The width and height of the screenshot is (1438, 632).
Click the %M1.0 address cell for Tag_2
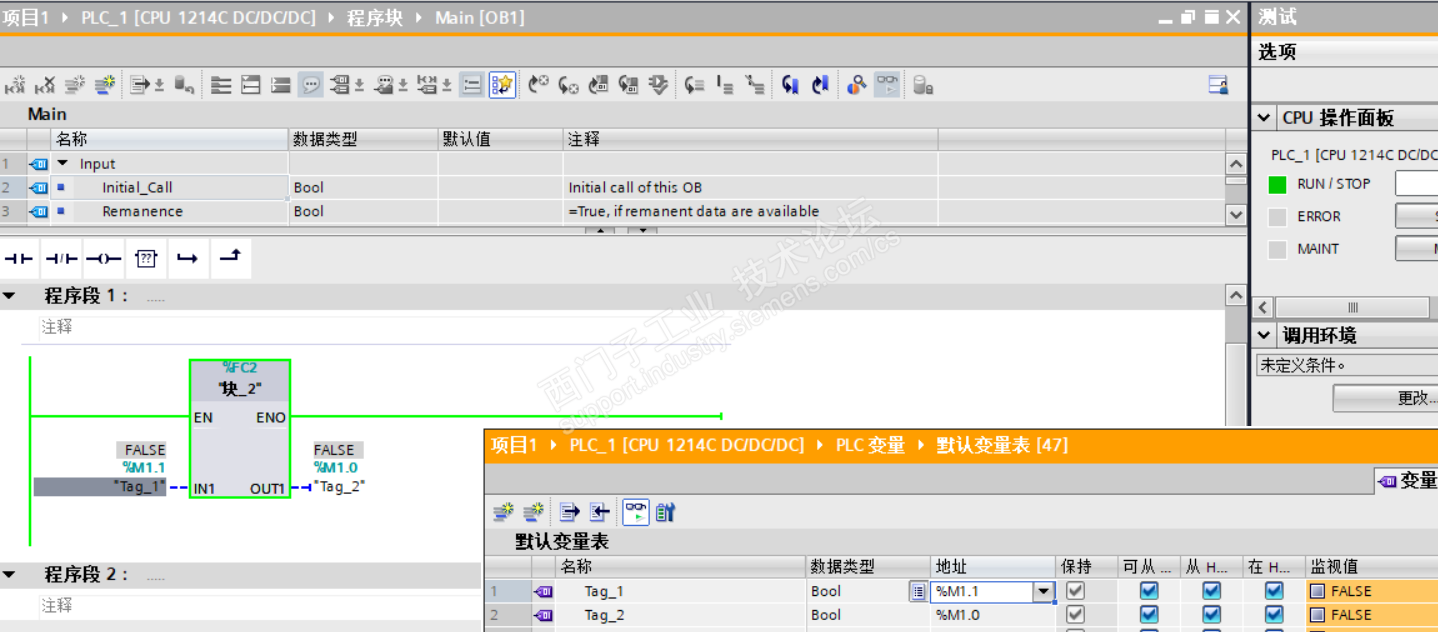(992, 615)
